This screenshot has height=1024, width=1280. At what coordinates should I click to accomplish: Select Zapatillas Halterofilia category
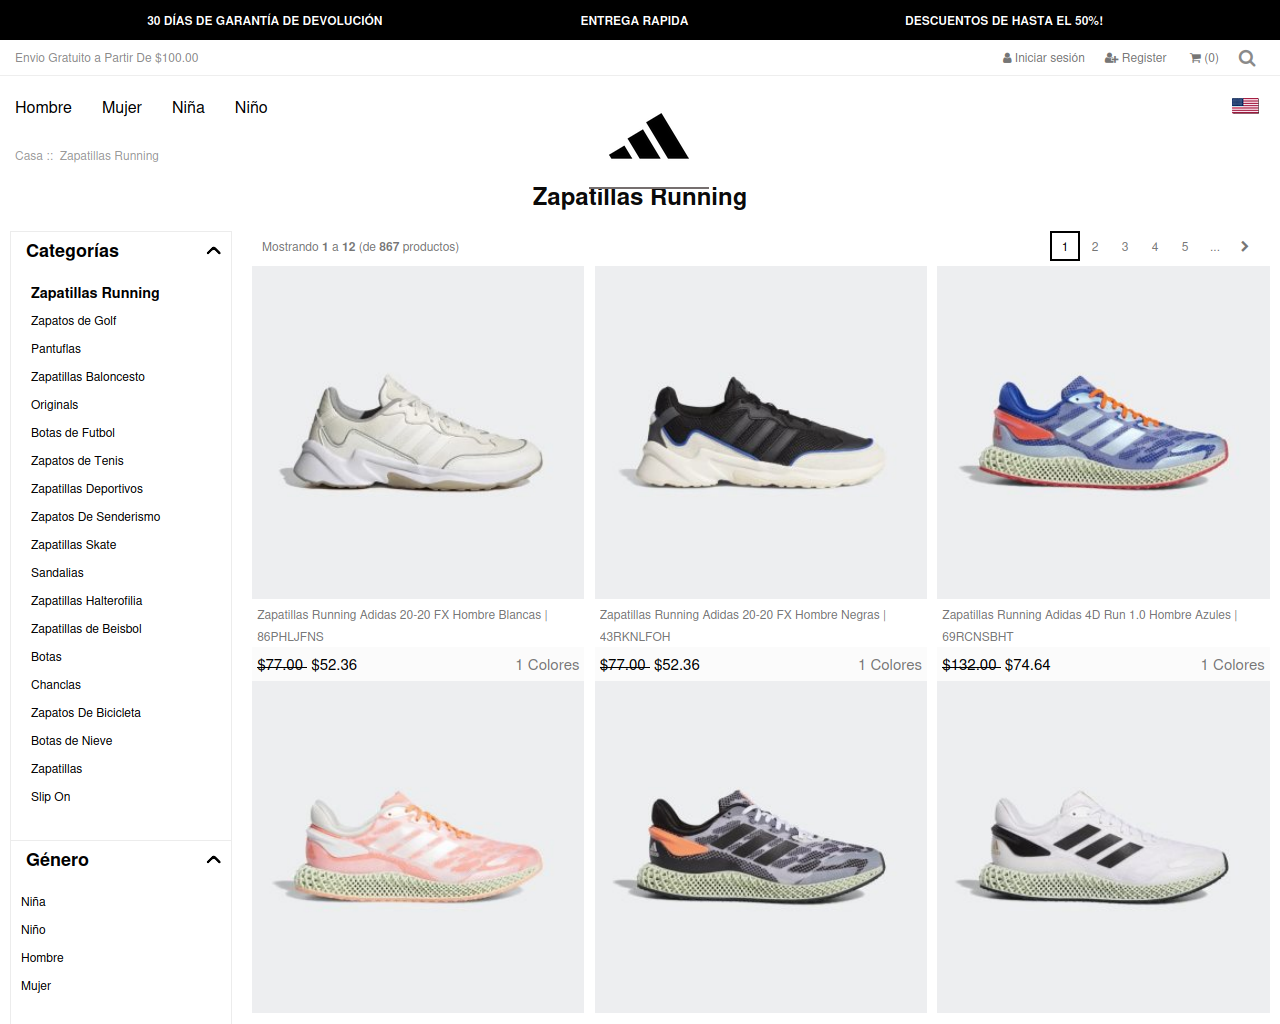[x=87, y=601]
